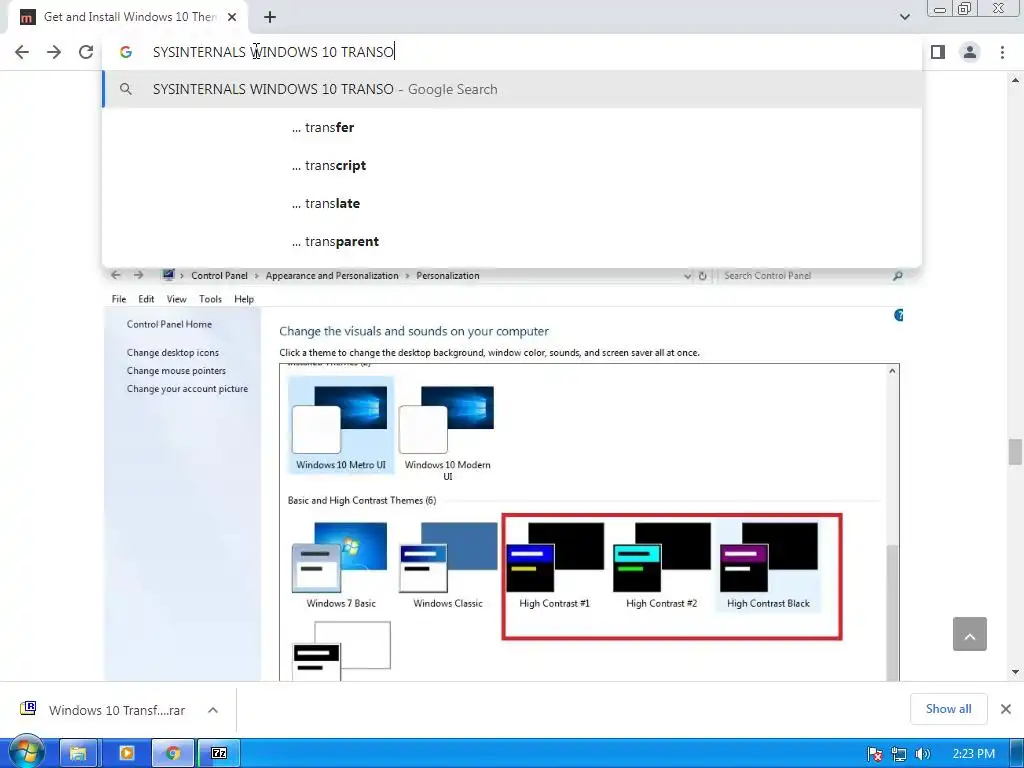Image resolution: width=1024 pixels, height=768 pixels.
Task: Click the page scrollbar thumb
Action: click(1014, 452)
